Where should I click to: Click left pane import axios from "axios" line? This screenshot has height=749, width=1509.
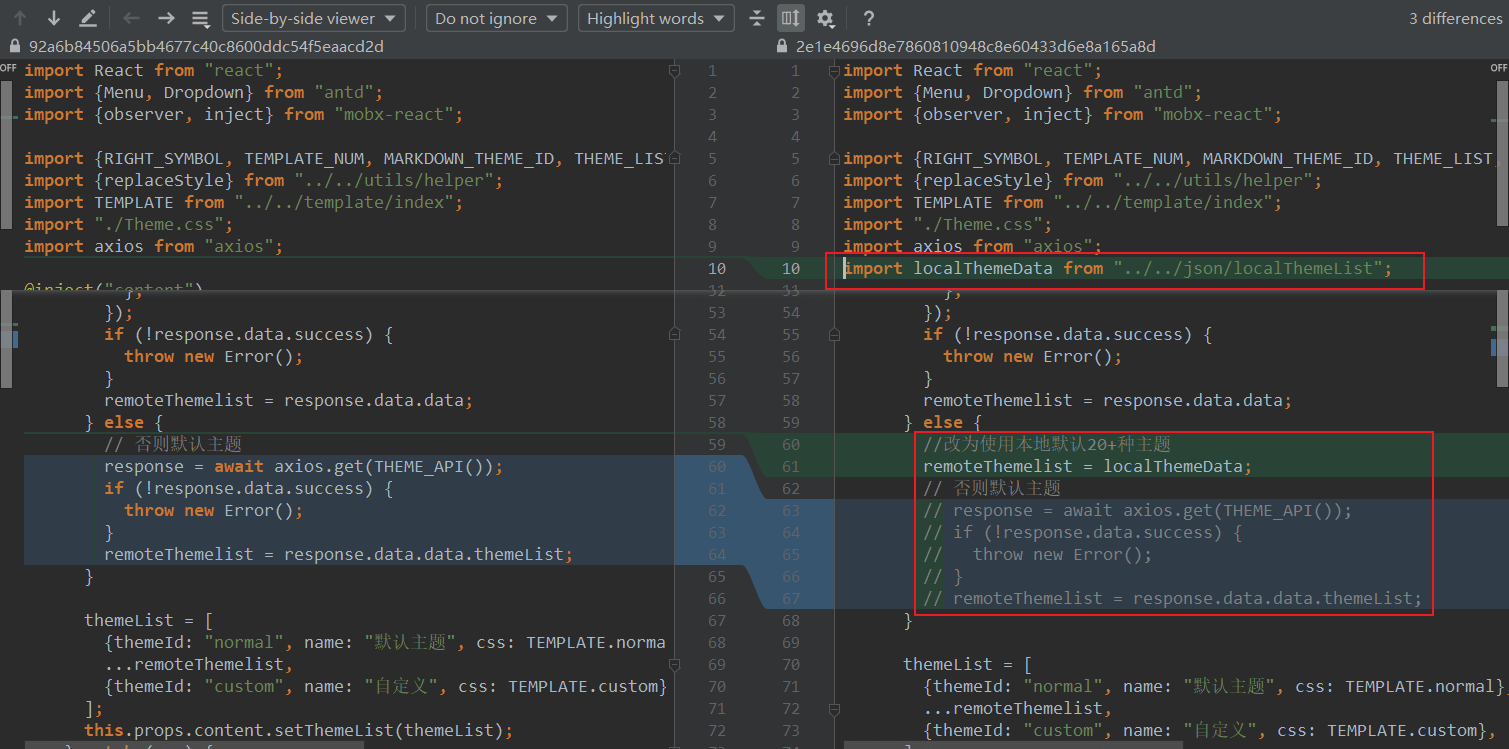[153, 246]
